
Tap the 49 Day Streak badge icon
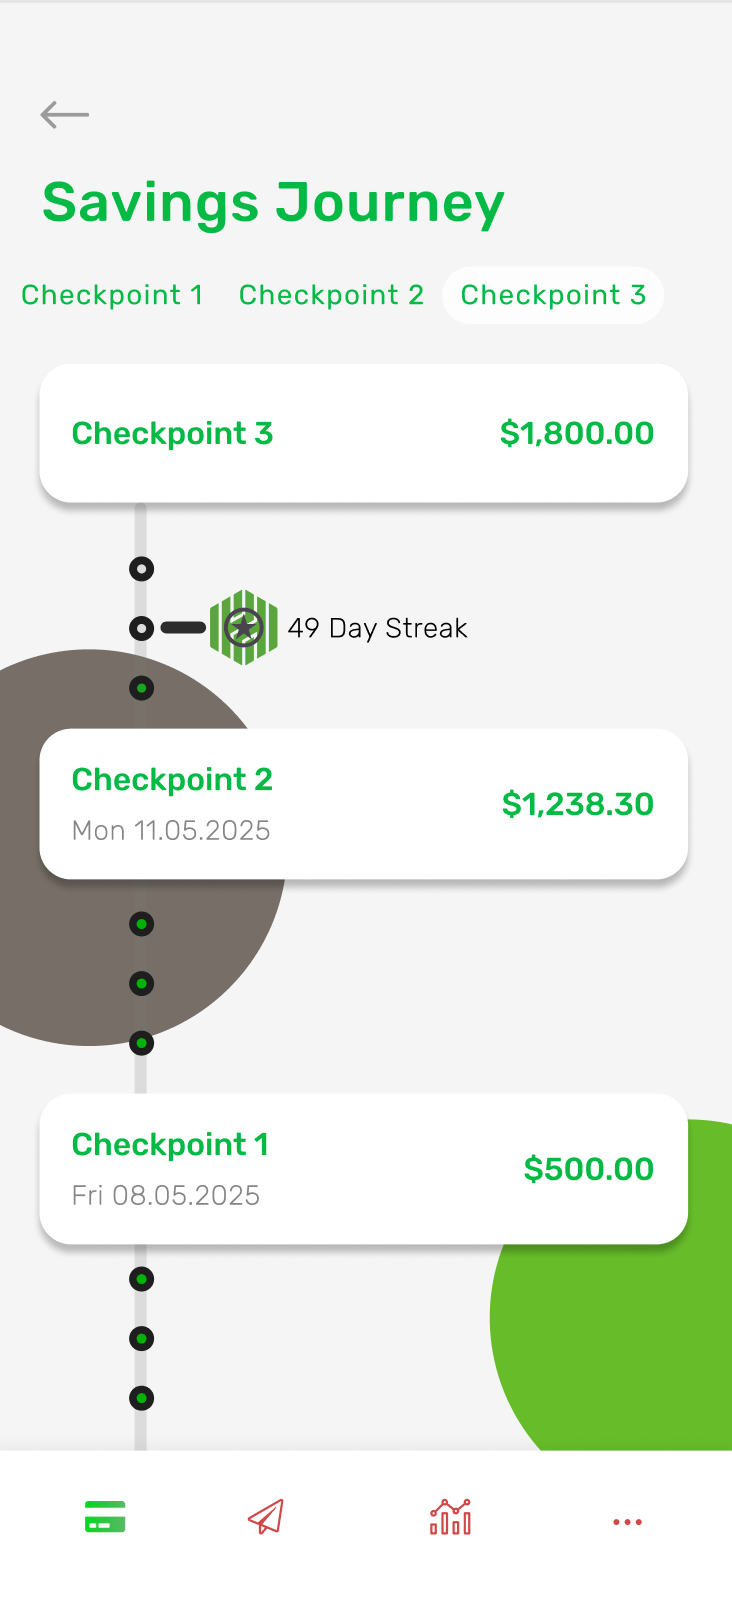(244, 628)
